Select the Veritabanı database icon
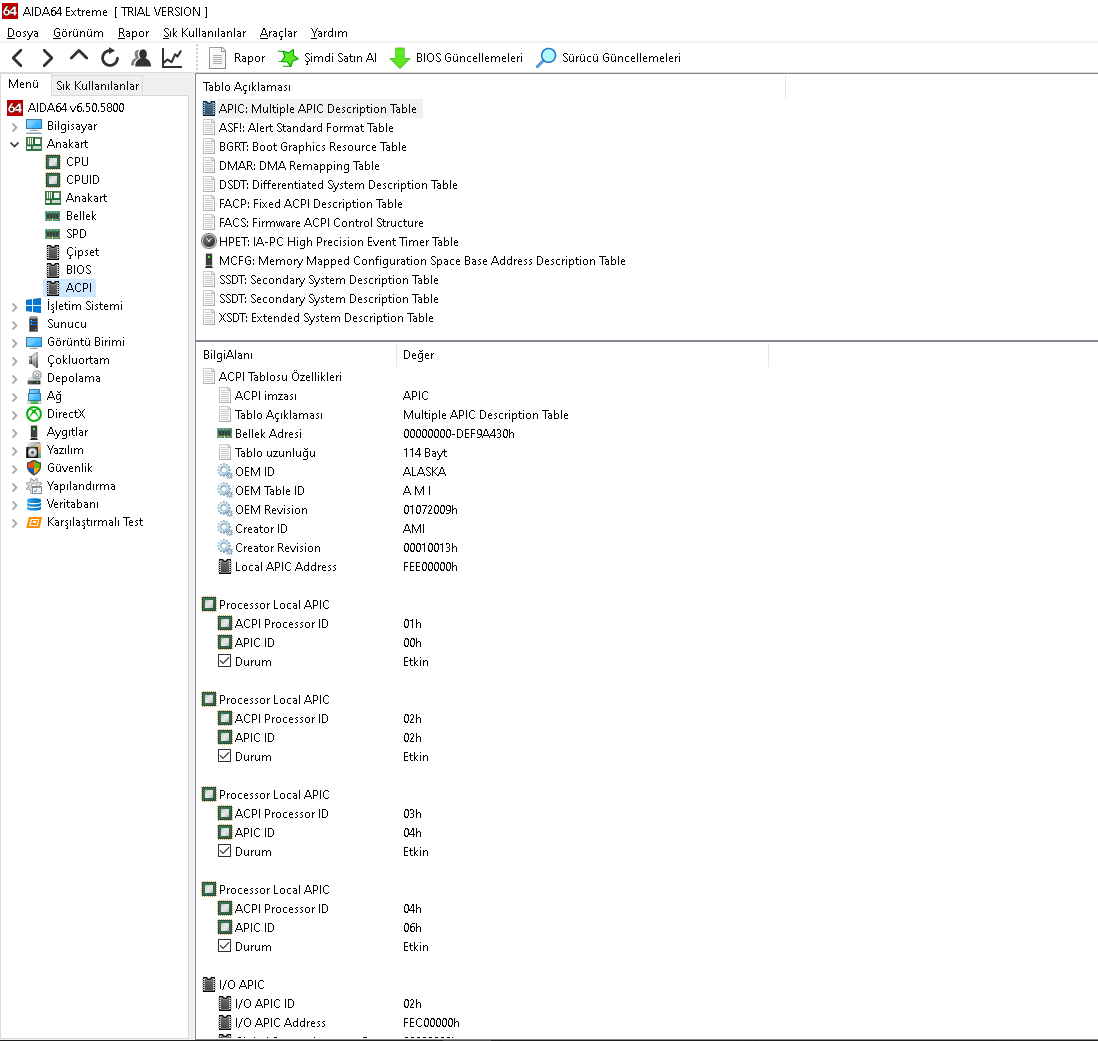This screenshot has height=1041, width=1098. [x=34, y=505]
